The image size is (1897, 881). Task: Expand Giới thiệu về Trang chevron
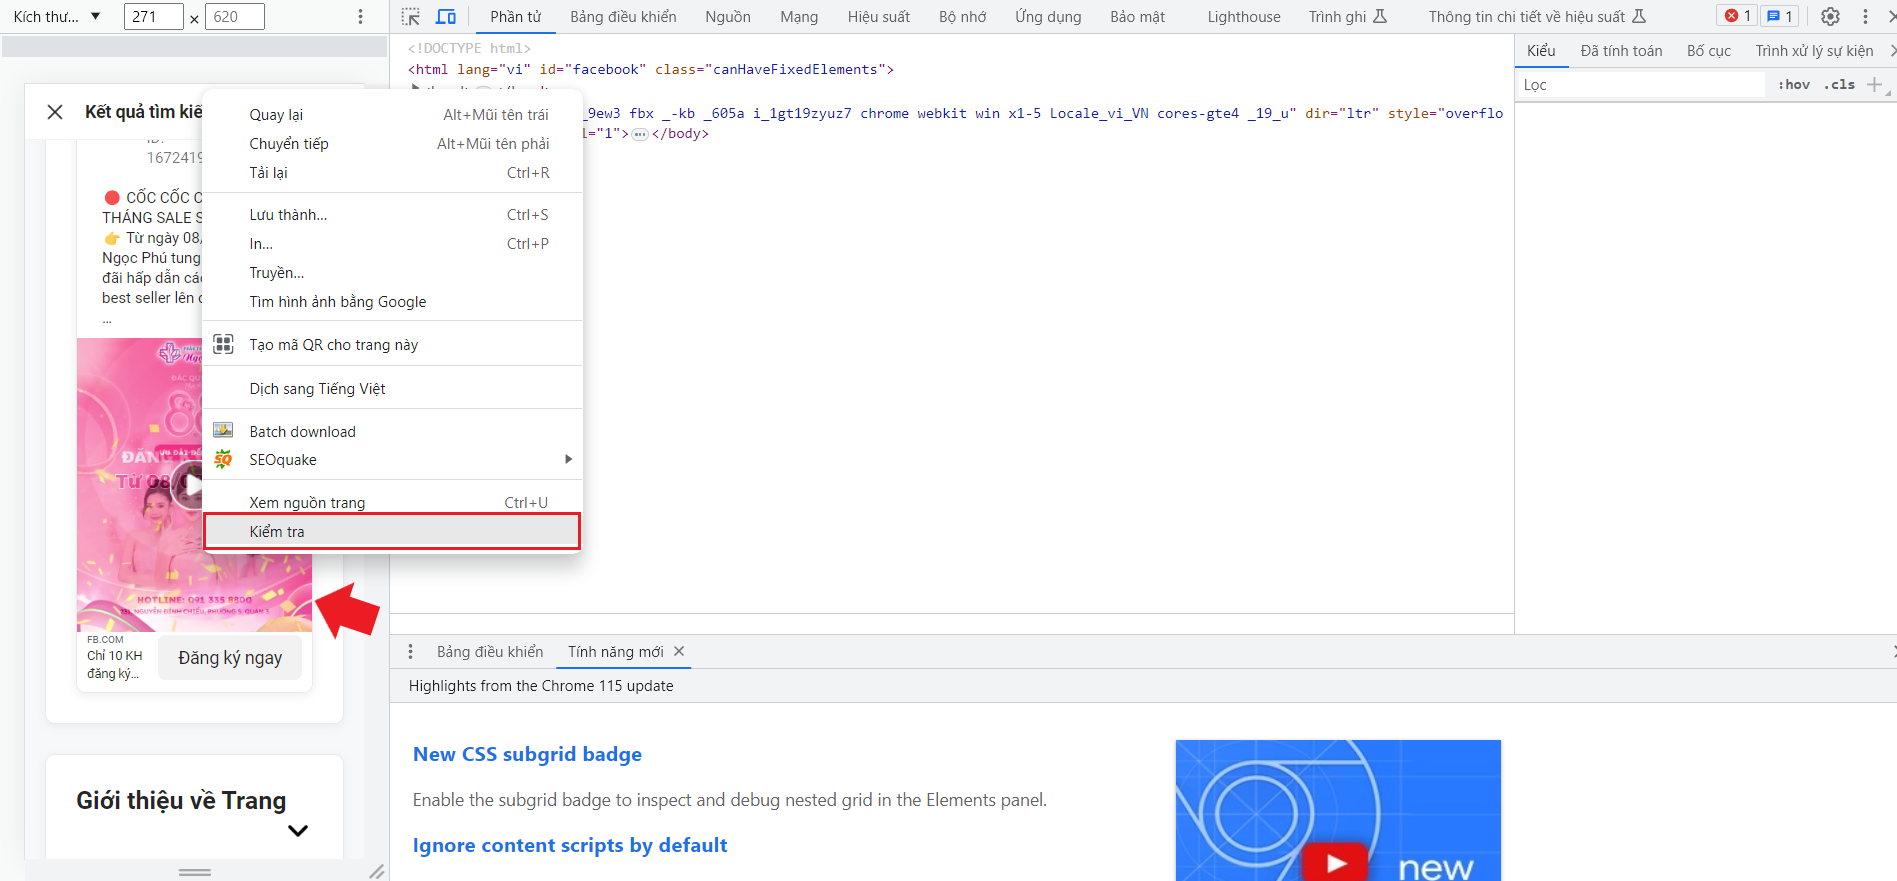pyautogui.click(x=298, y=831)
